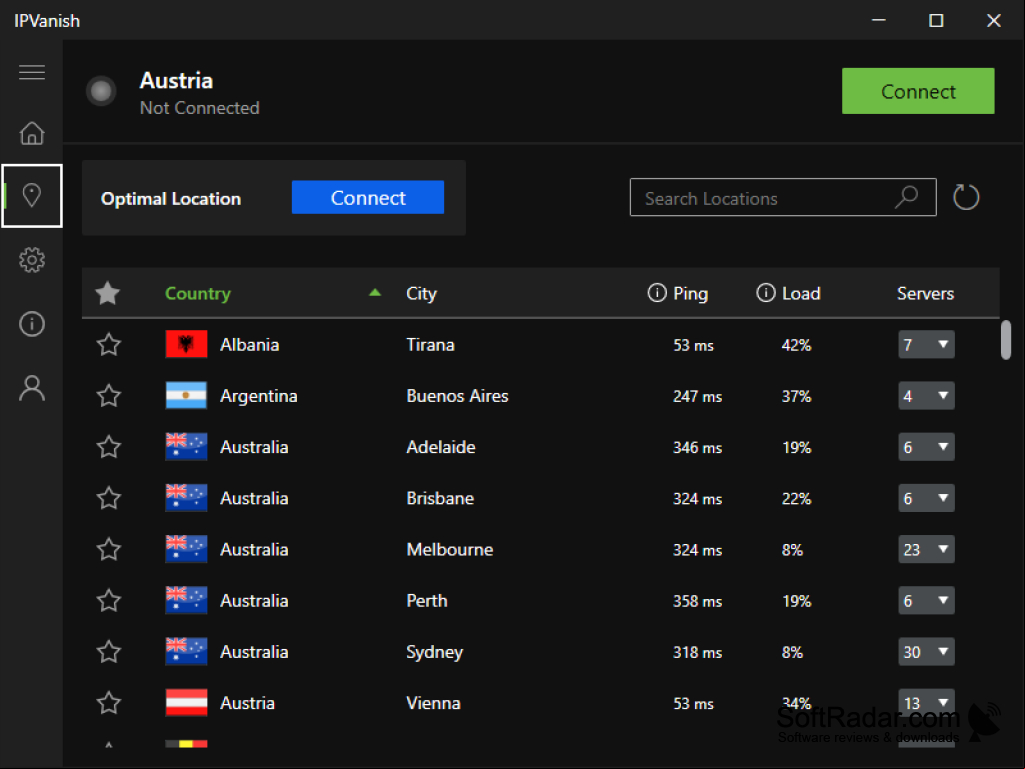Sort list by City column
This screenshot has height=769, width=1025.
(x=421, y=294)
